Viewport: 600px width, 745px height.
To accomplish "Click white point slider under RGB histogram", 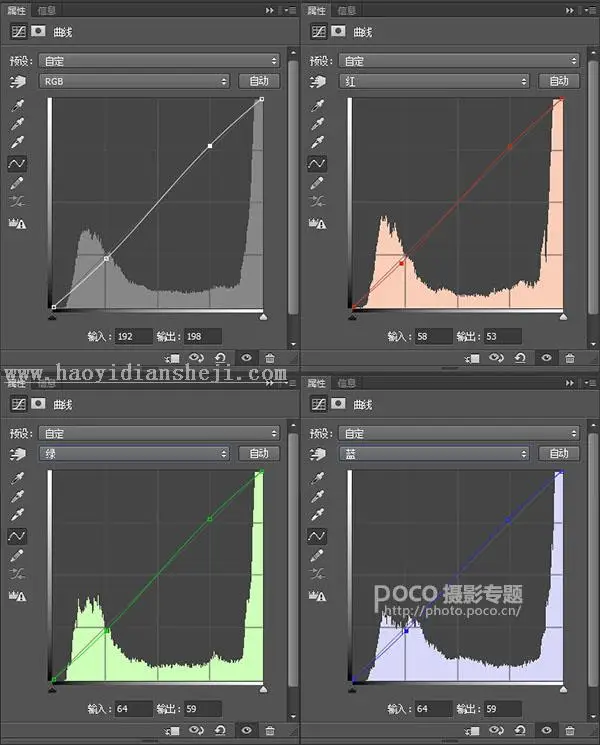I will click(x=263, y=316).
